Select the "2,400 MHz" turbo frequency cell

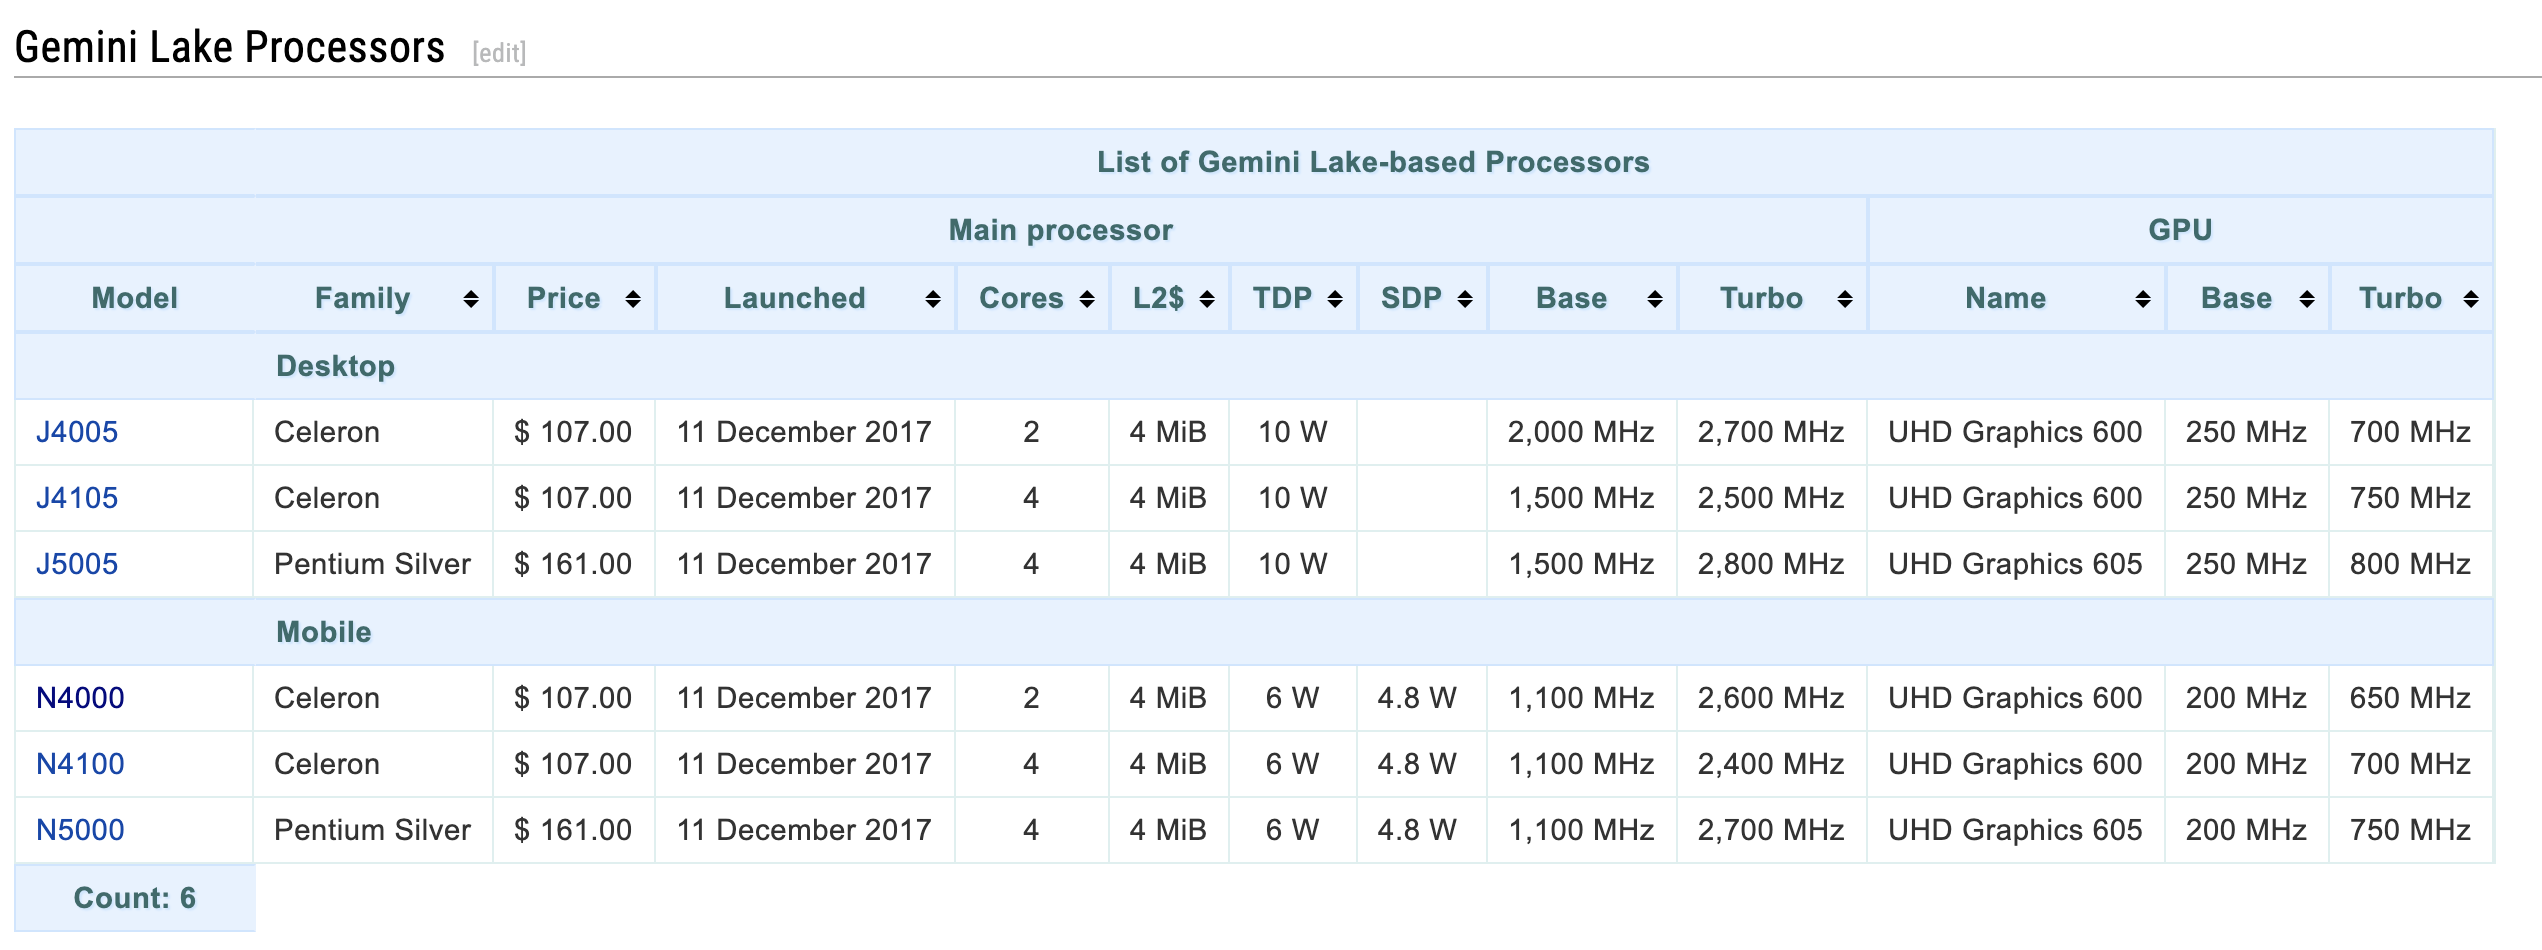pyautogui.click(x=1771, y=764)
